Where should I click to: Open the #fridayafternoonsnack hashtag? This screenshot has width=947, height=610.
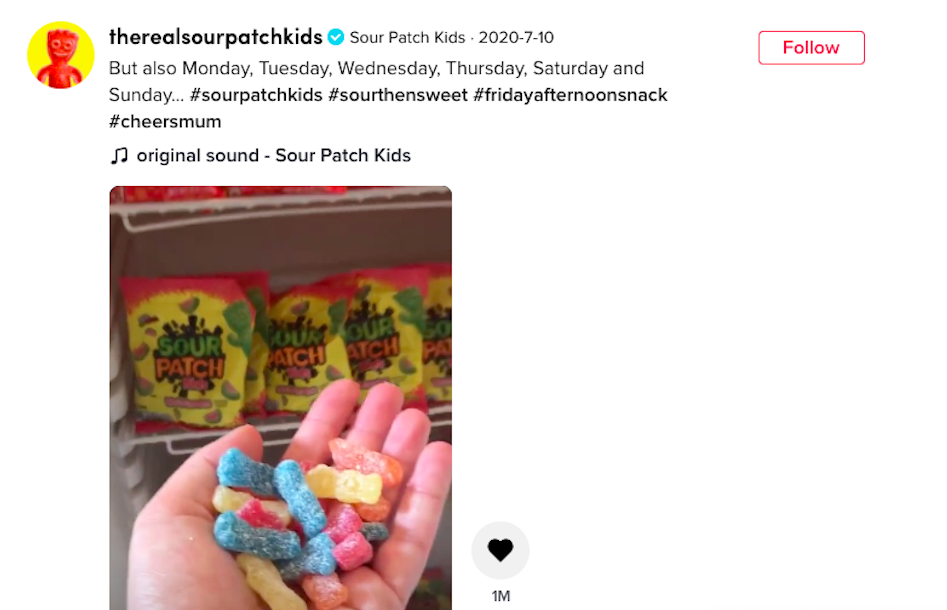(x=570, y=95)
